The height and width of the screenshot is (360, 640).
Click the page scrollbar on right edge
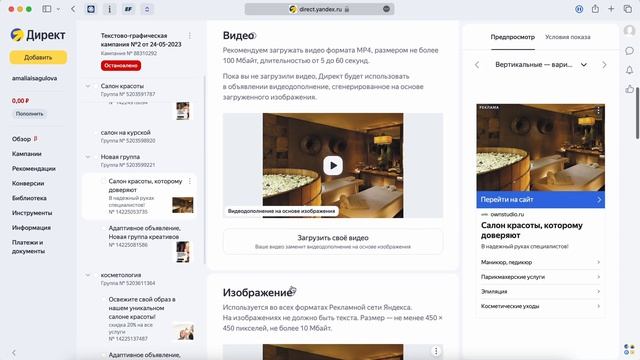(x=637, y=113)
